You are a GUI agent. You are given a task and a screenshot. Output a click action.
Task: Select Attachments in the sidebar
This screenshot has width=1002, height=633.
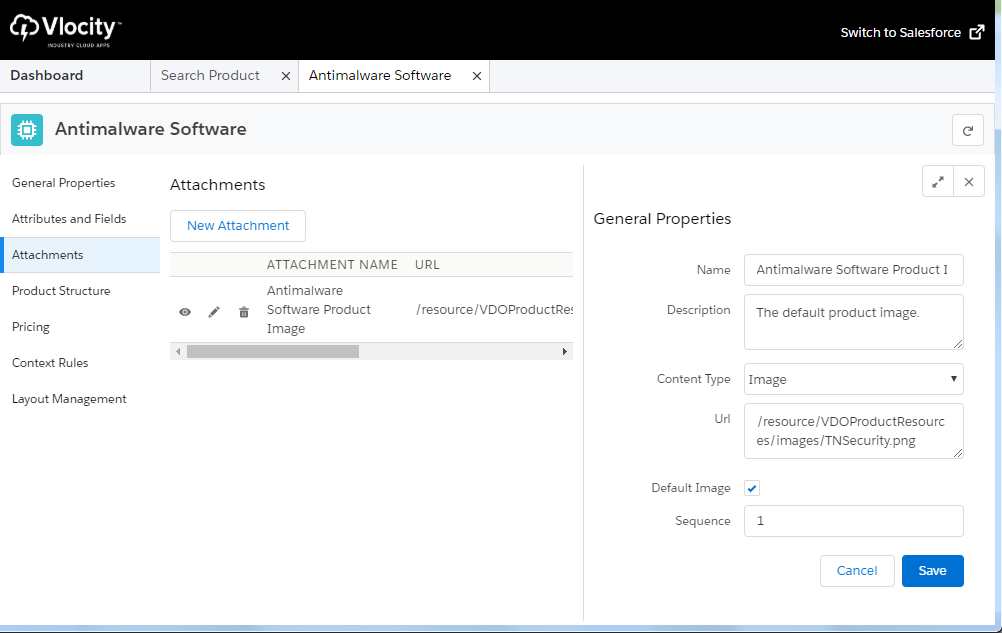(x=81, y=255)
